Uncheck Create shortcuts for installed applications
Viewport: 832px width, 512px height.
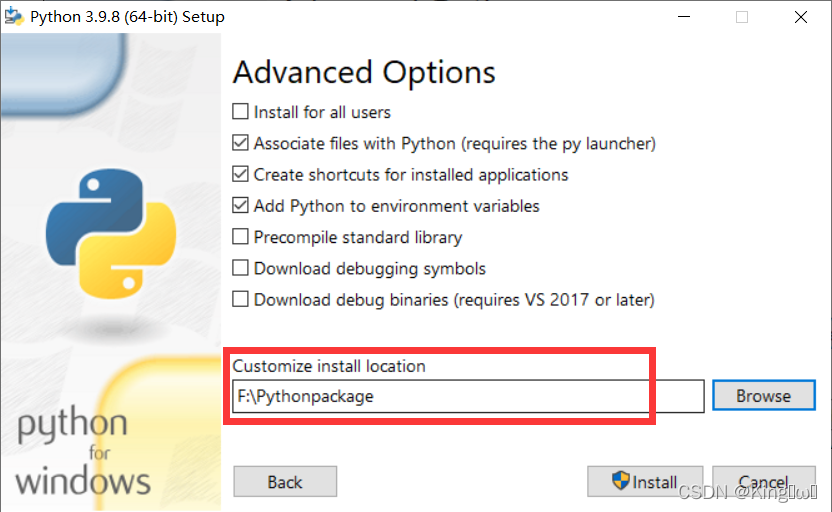coord(240,174)
